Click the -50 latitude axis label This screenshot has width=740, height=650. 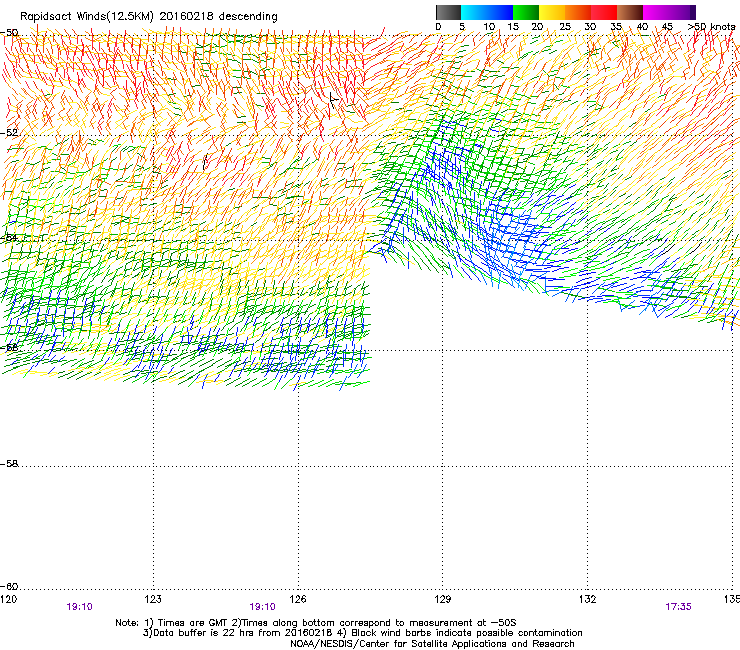(x=9, y=33)
